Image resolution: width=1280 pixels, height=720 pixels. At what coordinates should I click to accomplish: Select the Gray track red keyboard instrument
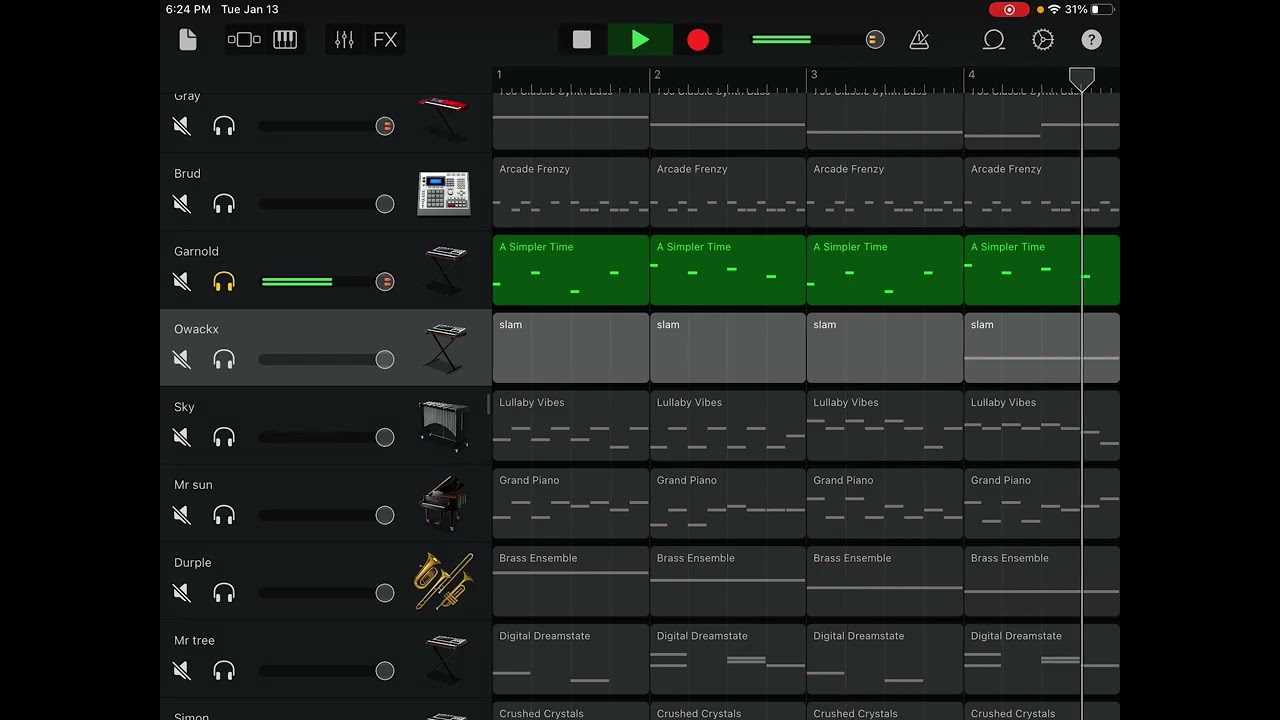coord(443,117)
